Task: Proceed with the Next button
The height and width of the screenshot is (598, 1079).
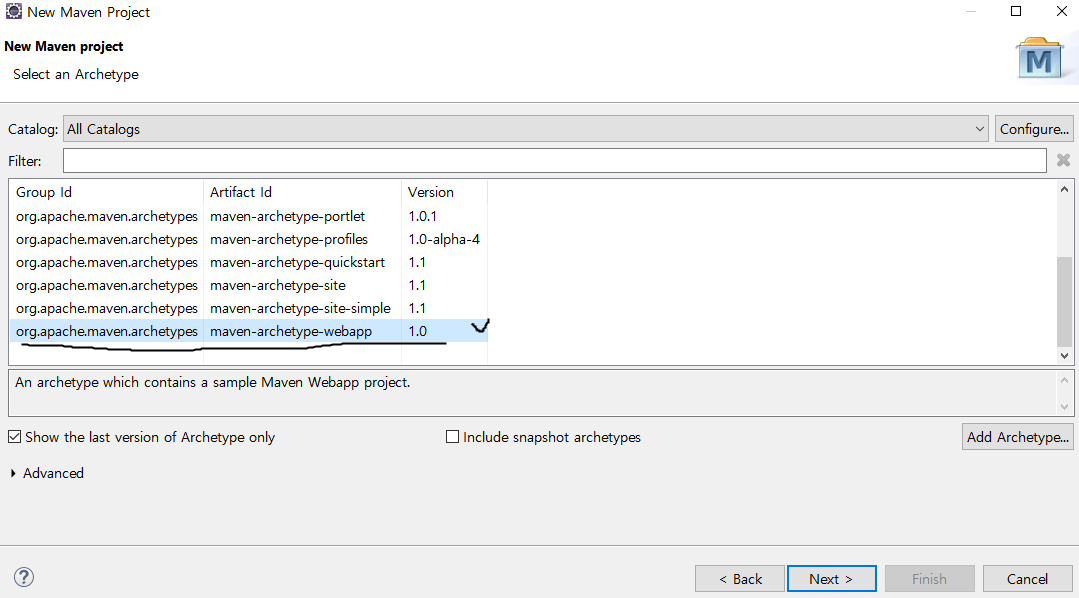Action: [x=831, y=579]
